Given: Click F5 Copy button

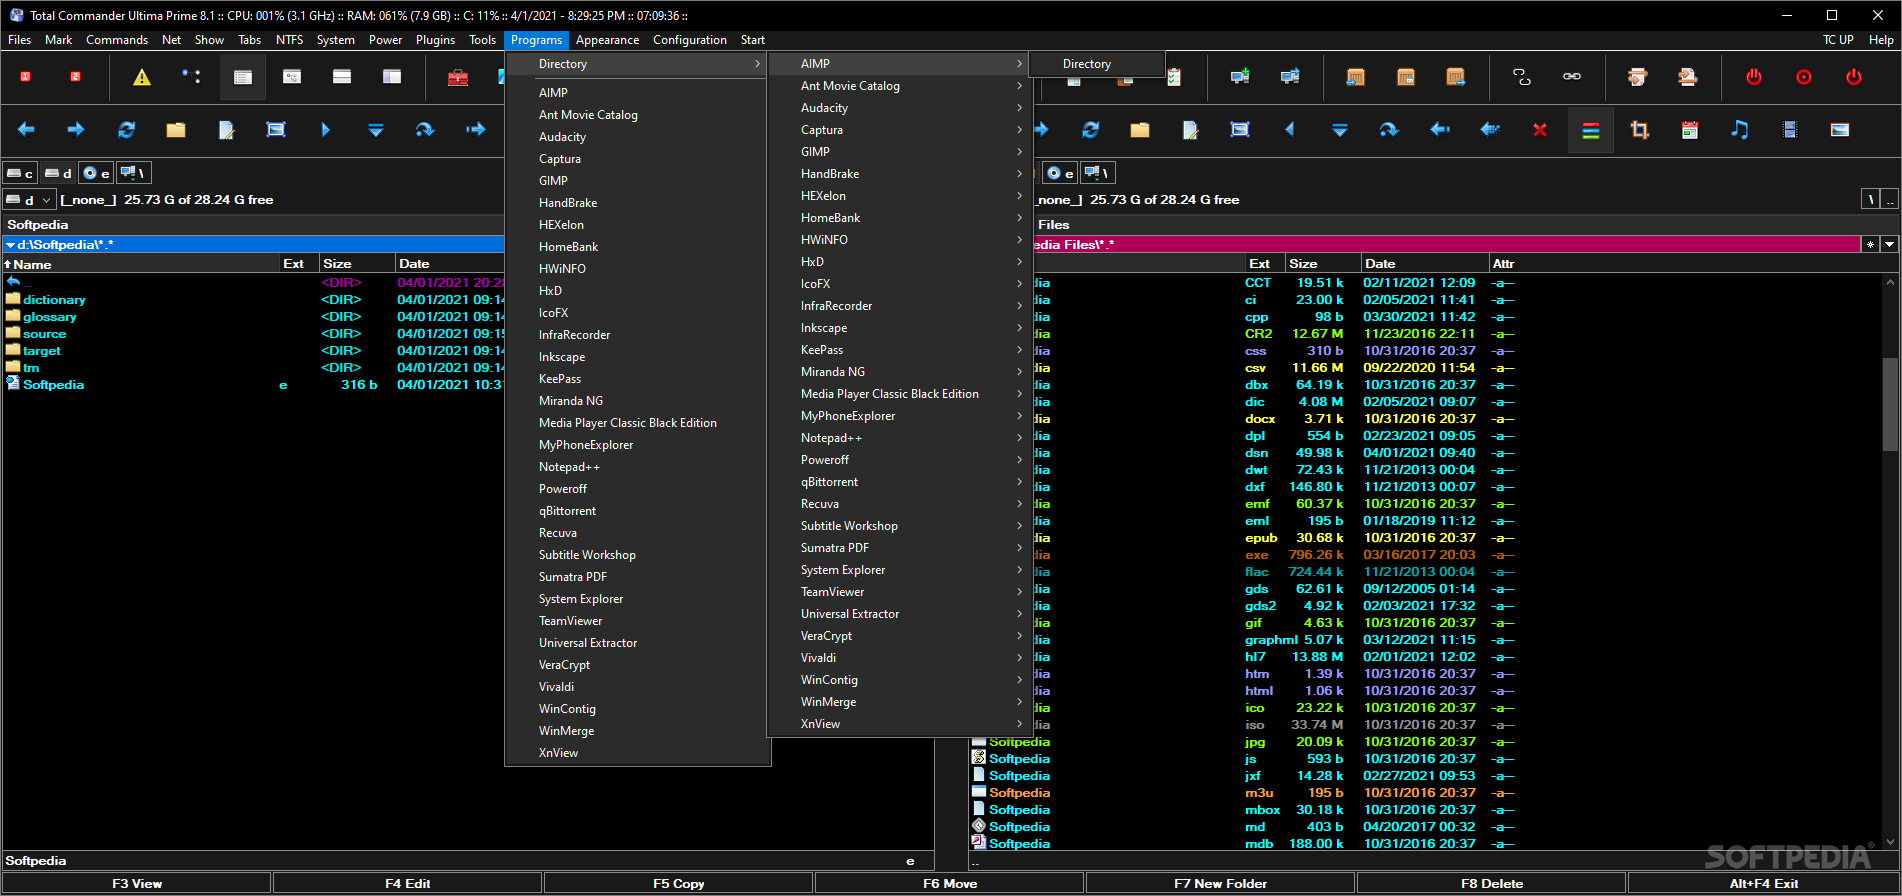Looking at the screenshot, I should point(679,883).
